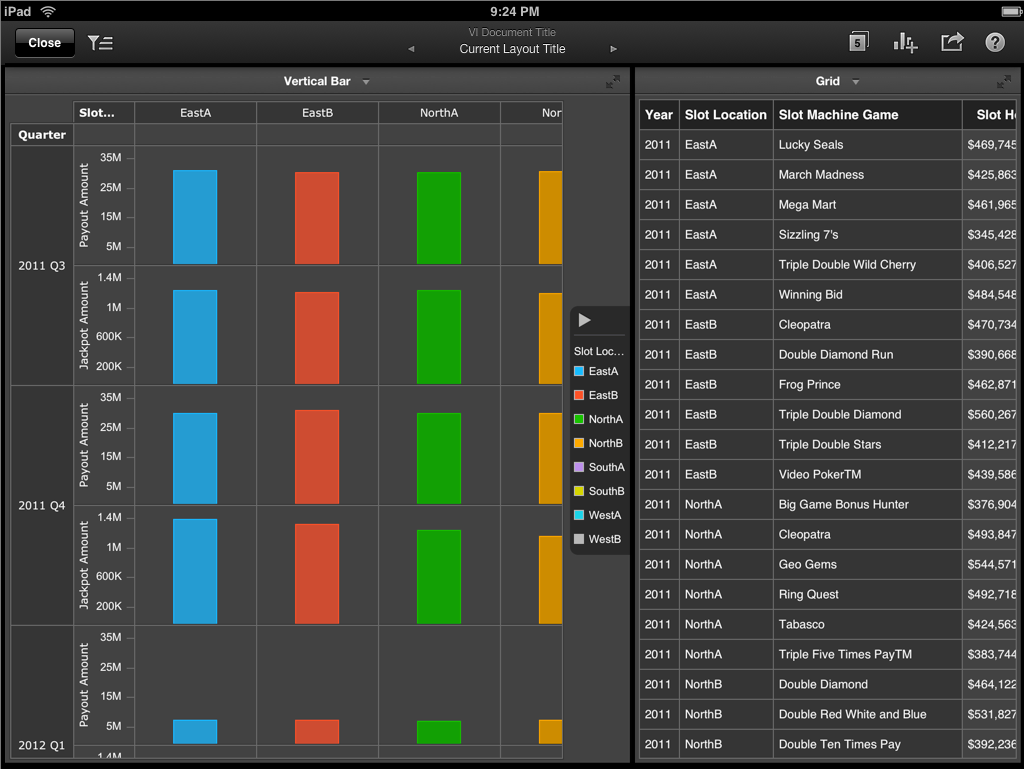
Task: Select WestB gray legend swatch
Action: tap(579, 539)
